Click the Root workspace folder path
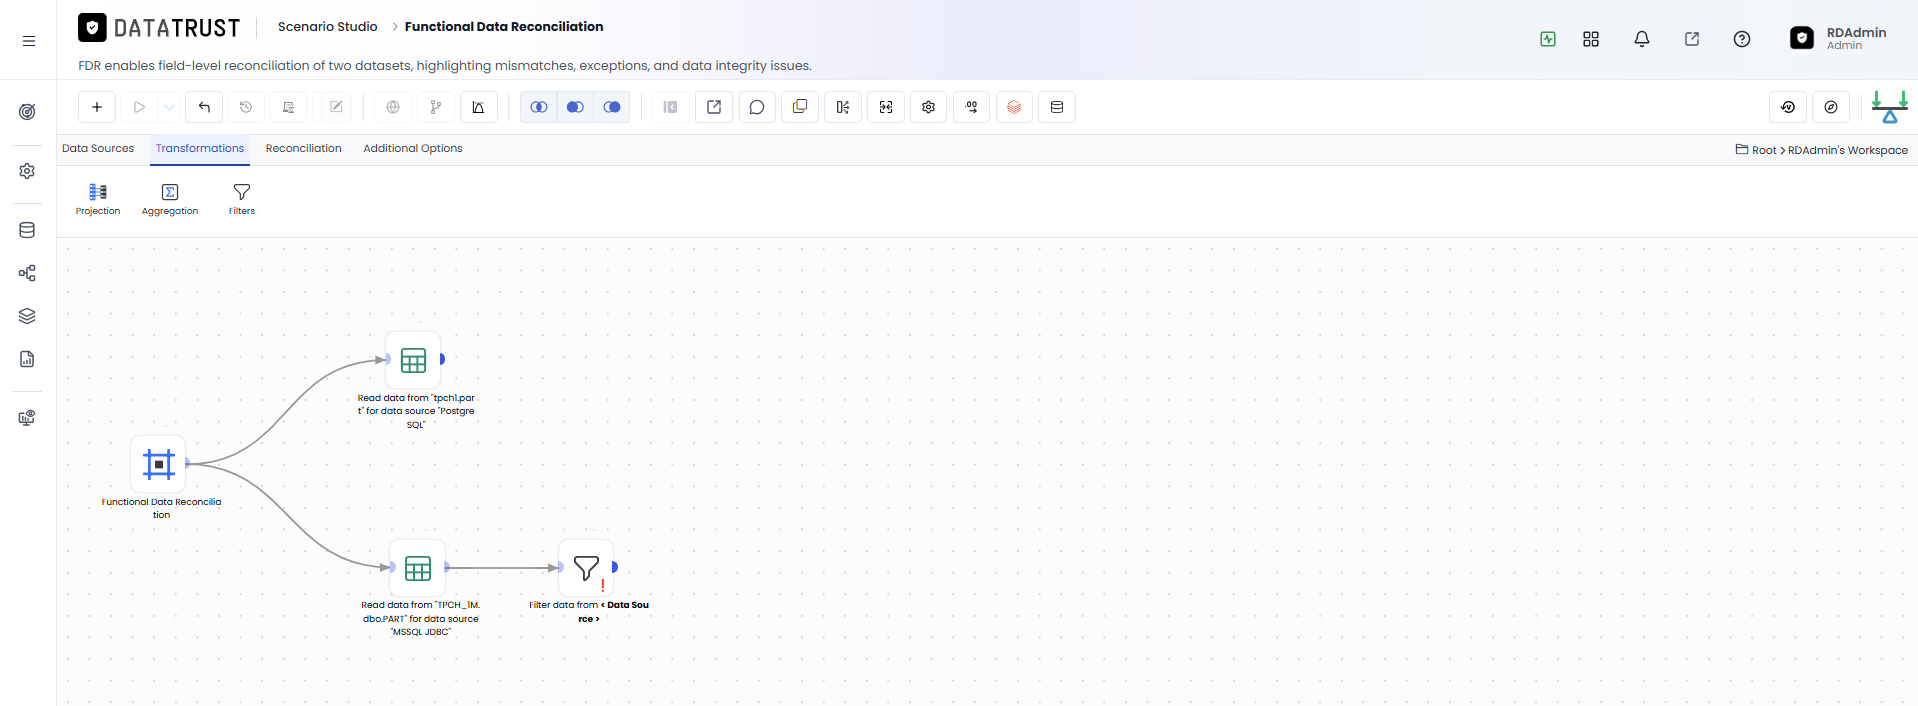 pos(1756,150)
